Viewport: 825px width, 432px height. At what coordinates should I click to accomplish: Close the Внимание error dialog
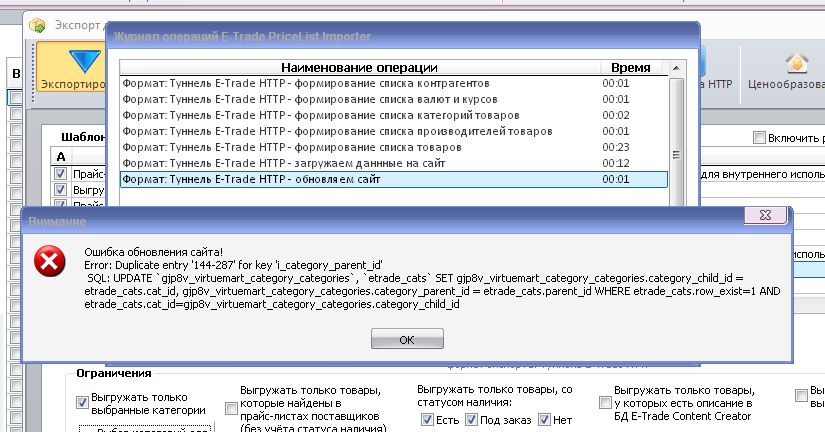click(766, 215)
